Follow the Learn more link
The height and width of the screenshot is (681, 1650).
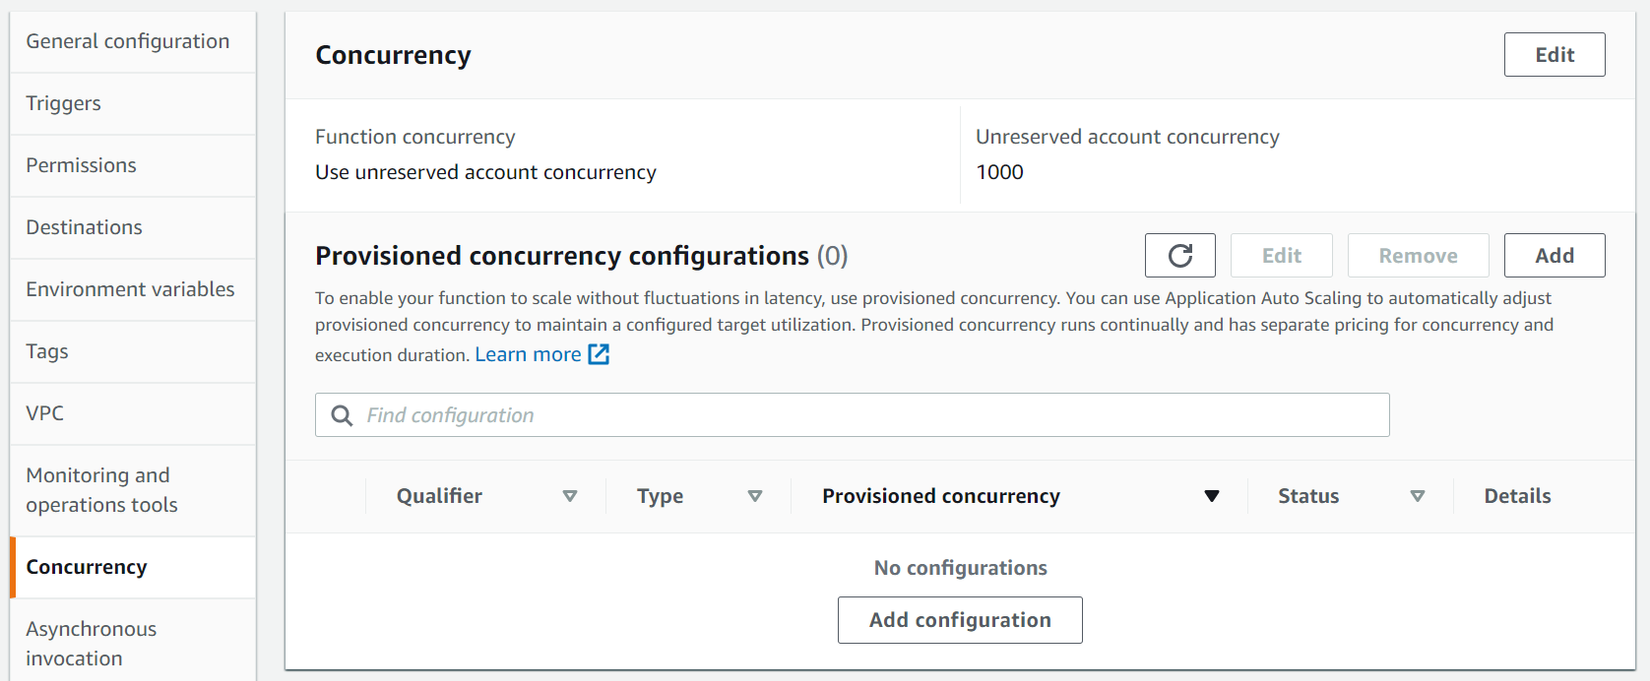click(x=528, y=354)
